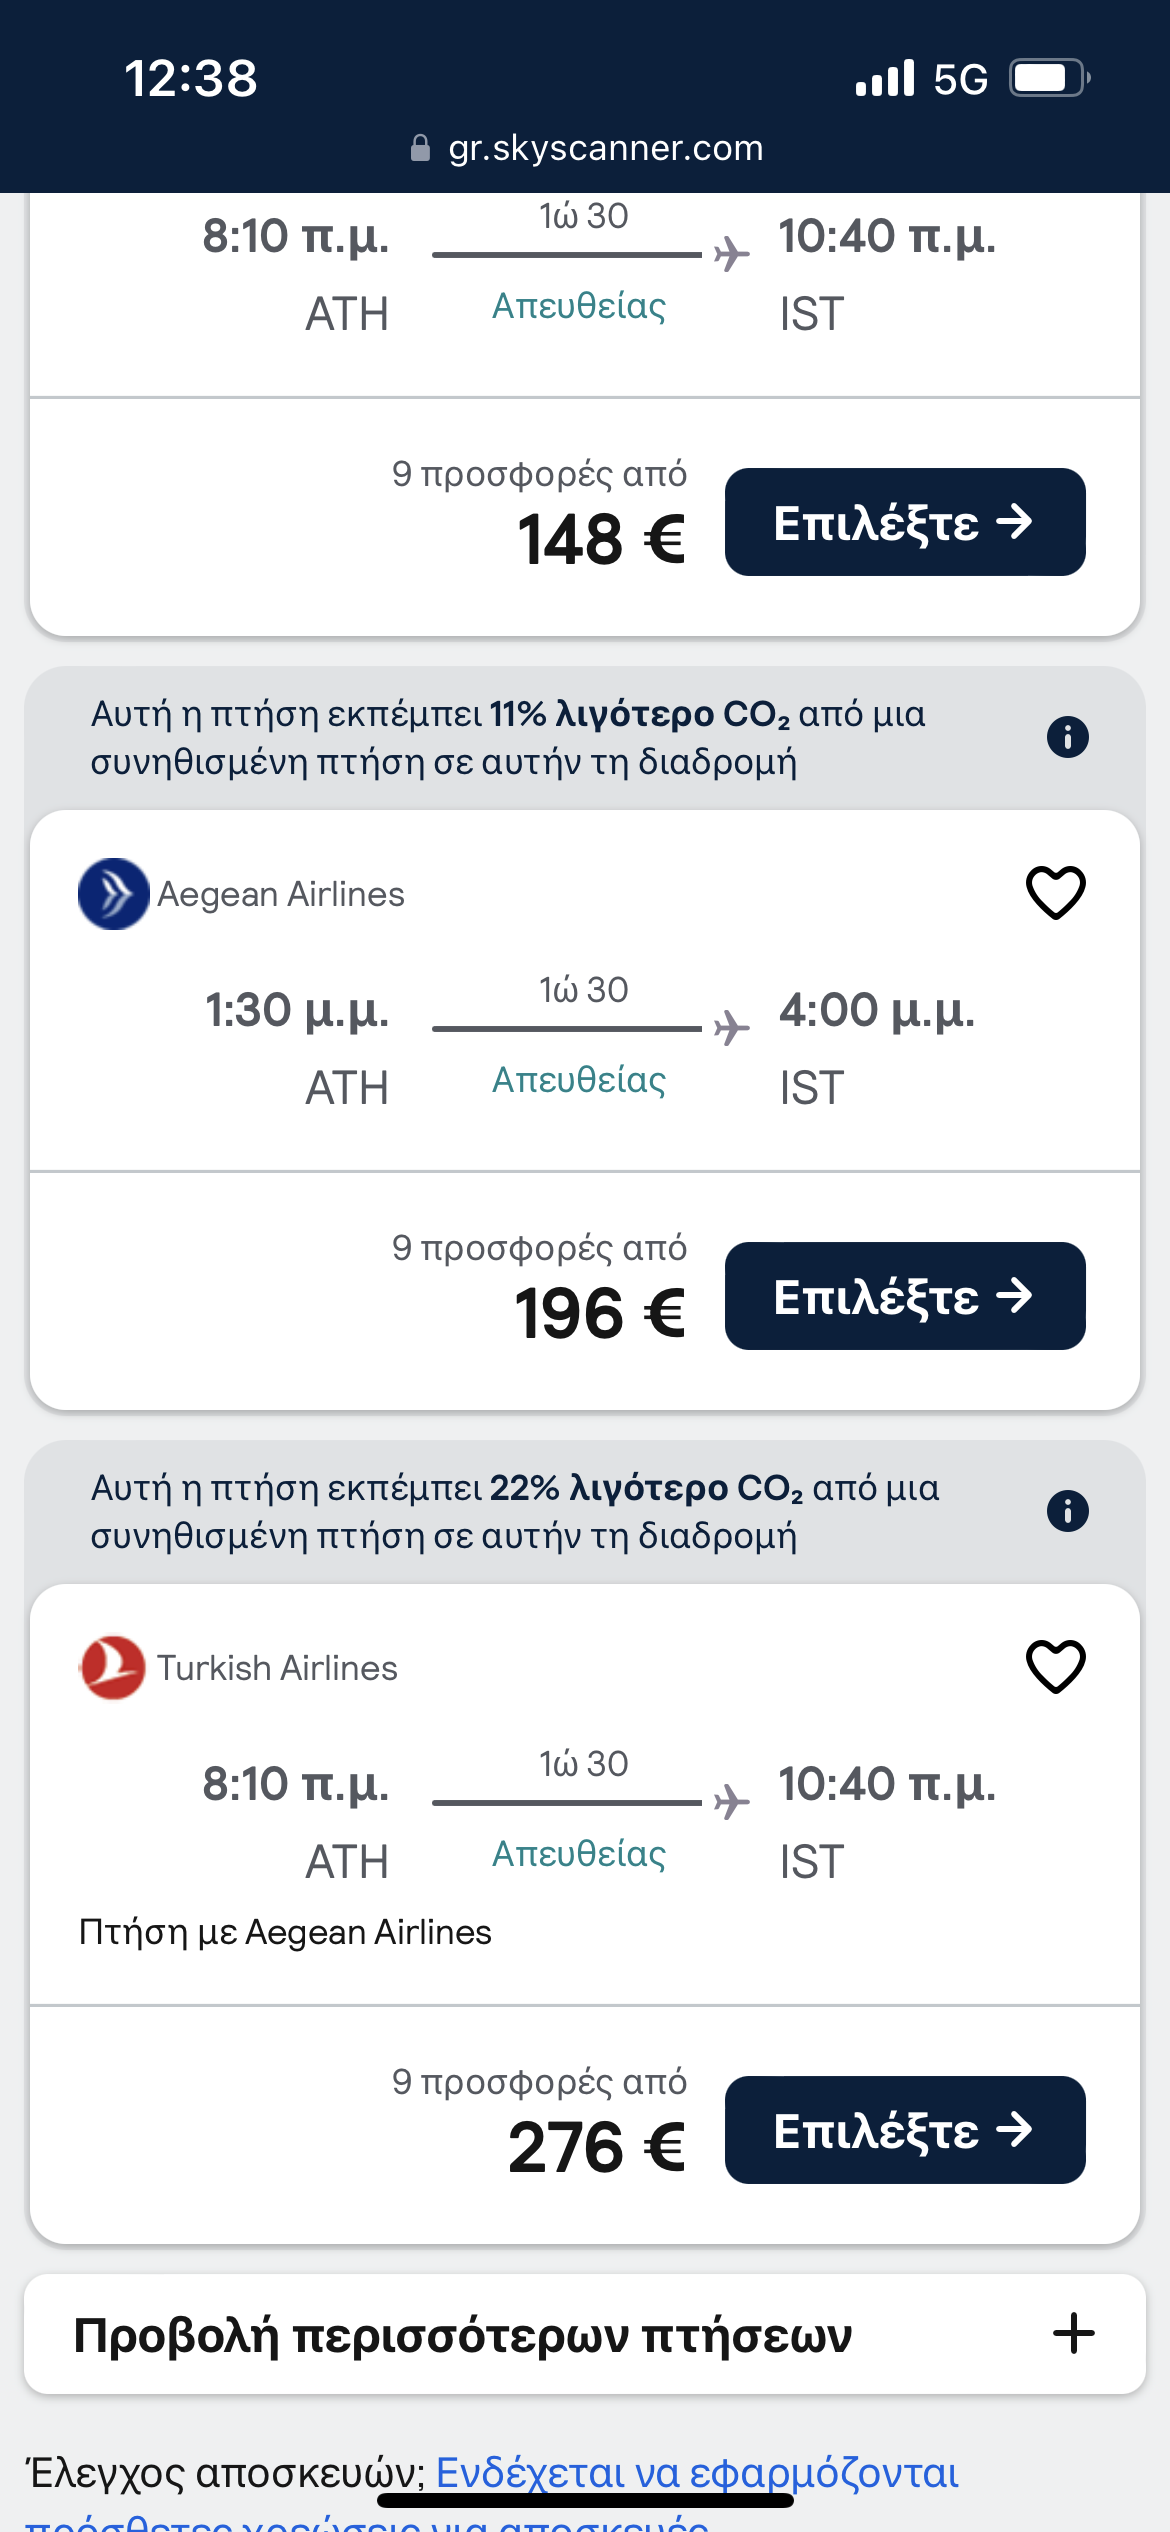The height and width of the screenshot is (2532, 1170).
Task: Tap the plane icon on the 1:30 μ.μ. flight
Action: 732,1028
